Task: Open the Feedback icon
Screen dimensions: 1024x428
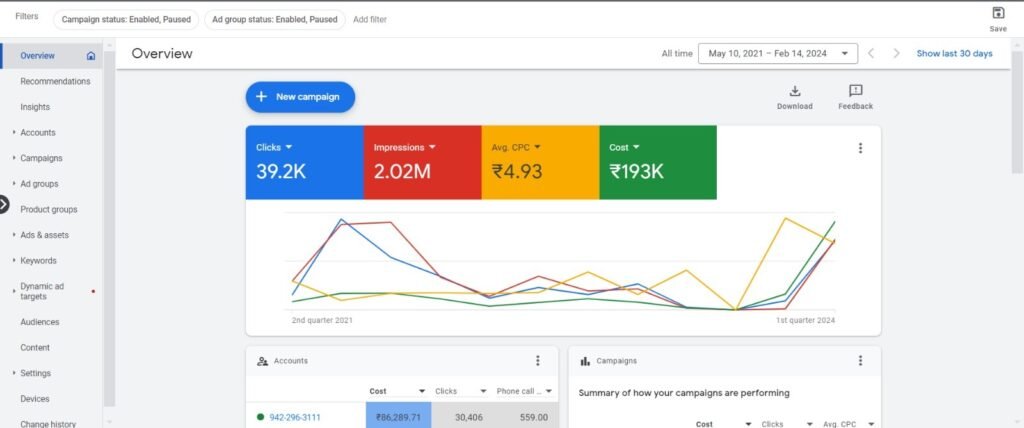Action: (855, 91)
